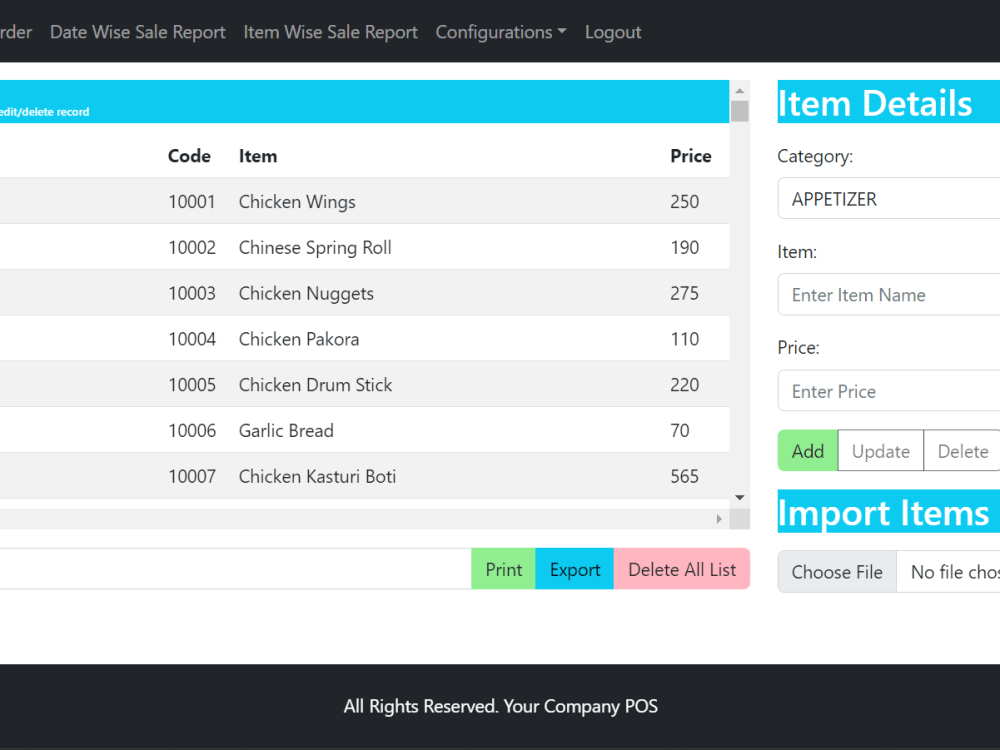
Task: Click the Item column header
Action: coord(258,156)
